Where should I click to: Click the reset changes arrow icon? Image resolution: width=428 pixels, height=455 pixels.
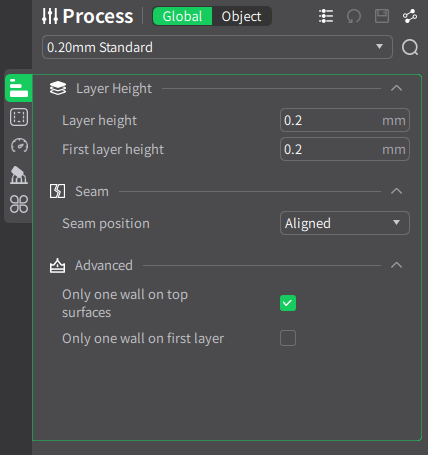click(354, 16)
